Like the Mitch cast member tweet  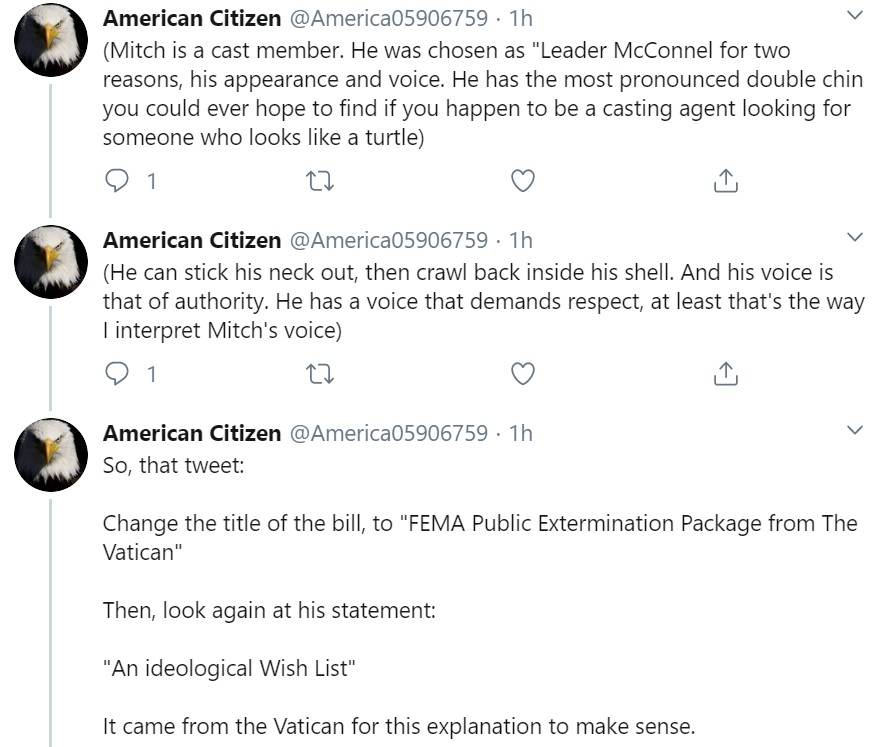(522, 181)
